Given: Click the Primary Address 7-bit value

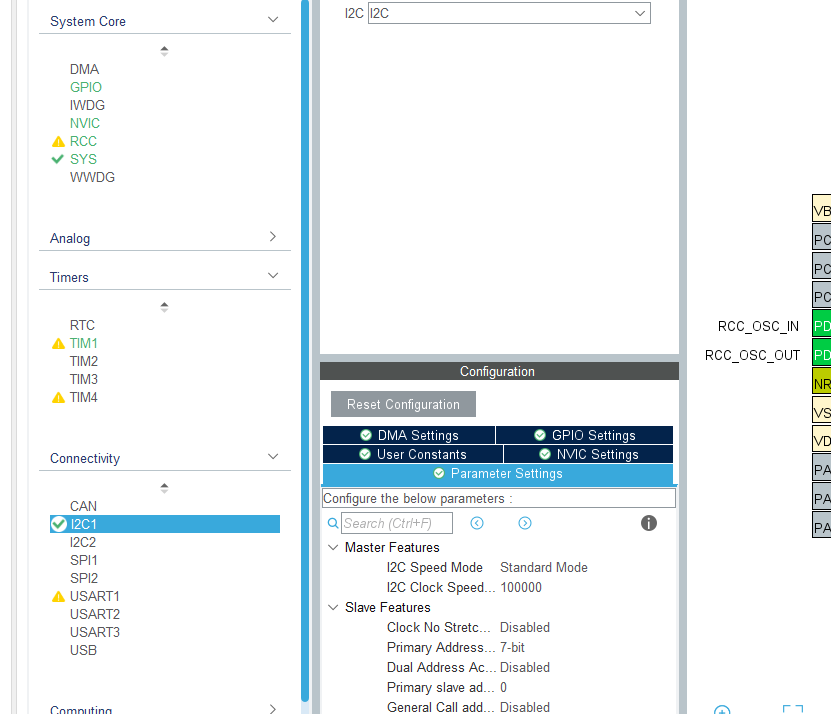Looking at the screenshot, I should coord(512,648).
